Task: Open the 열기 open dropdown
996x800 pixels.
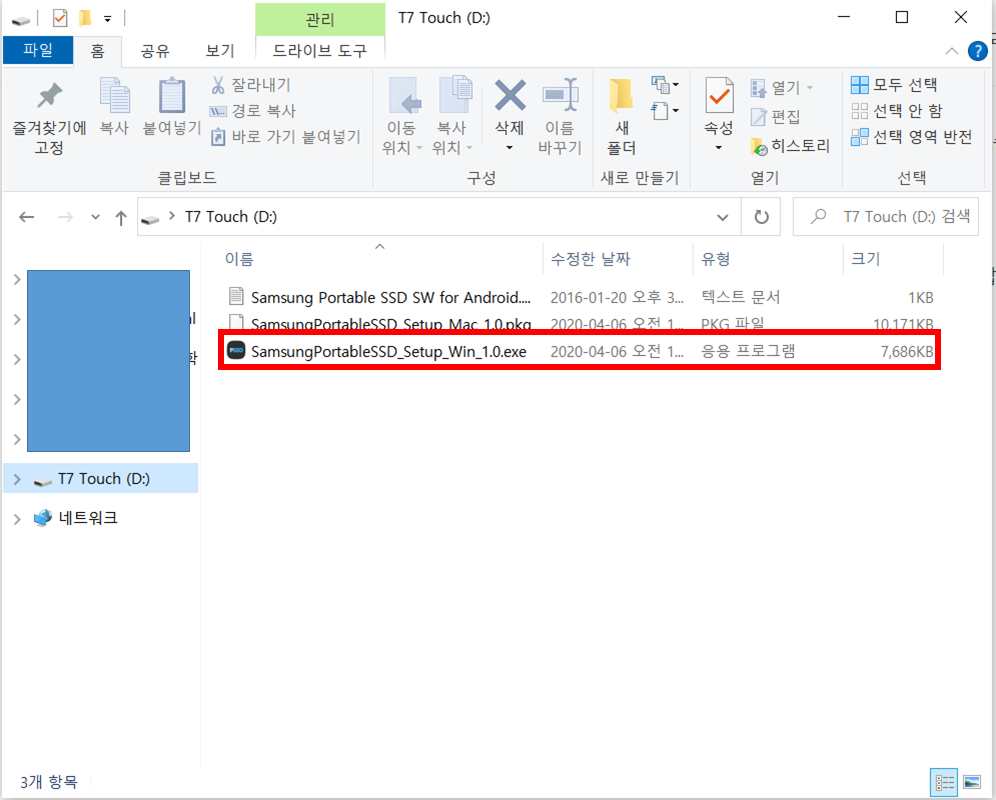Action: point(781,87)
